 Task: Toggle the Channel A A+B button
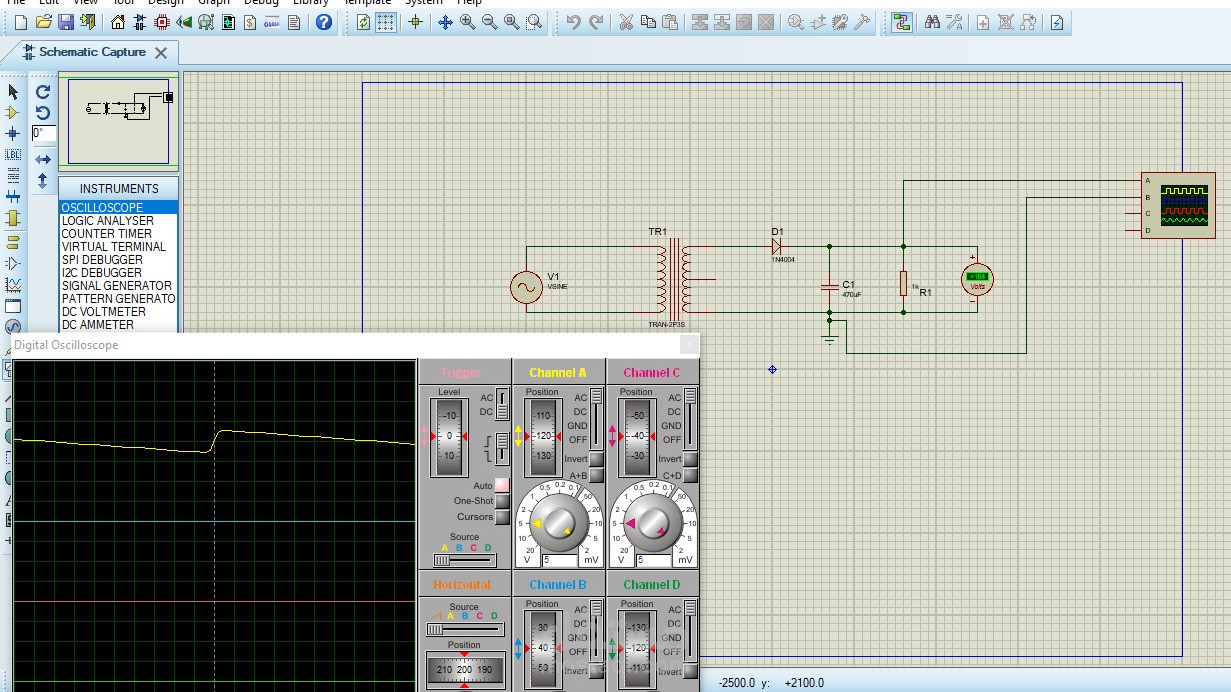(x=596, y=476)
